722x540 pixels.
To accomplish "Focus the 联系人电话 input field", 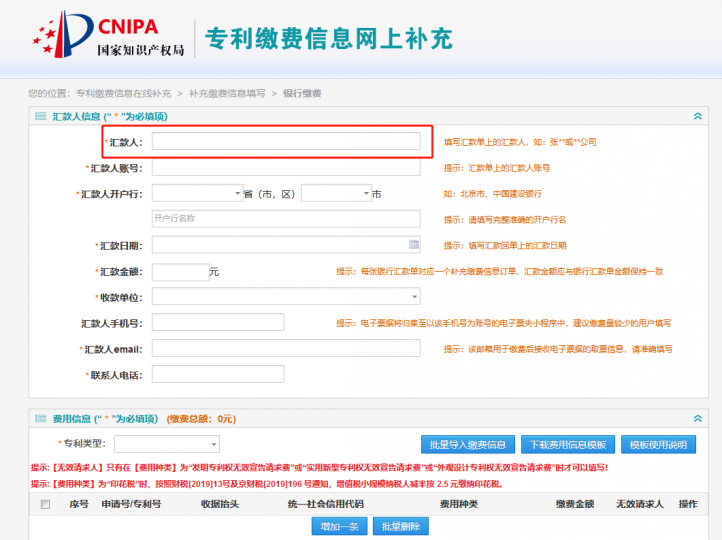I will click(218, 374).
